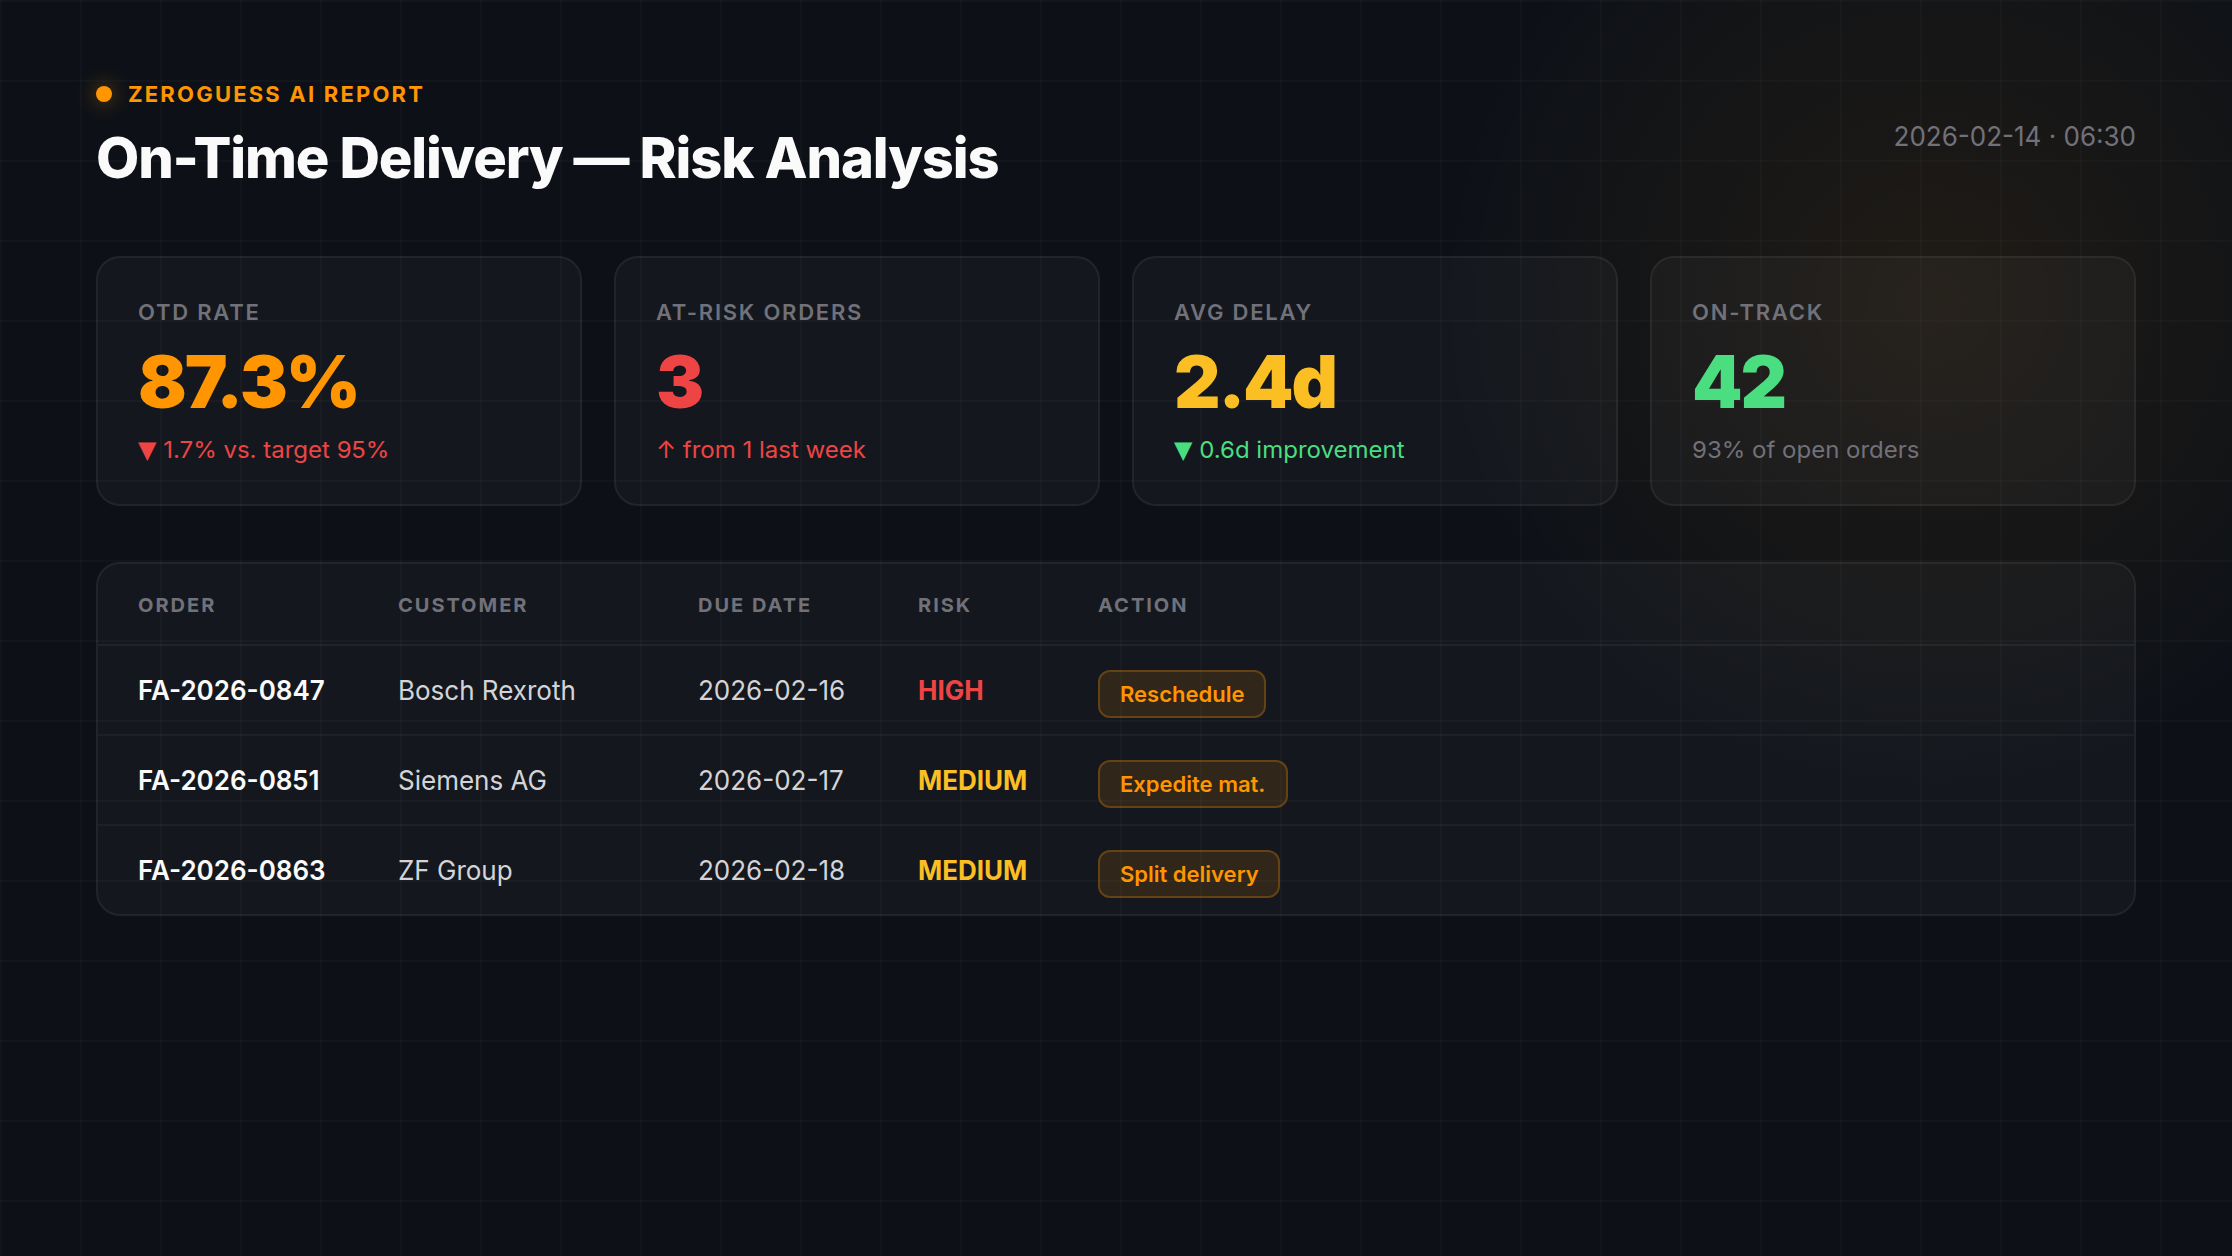Click the Reschedule button for Bosch Rexroth

[1181, 693]
